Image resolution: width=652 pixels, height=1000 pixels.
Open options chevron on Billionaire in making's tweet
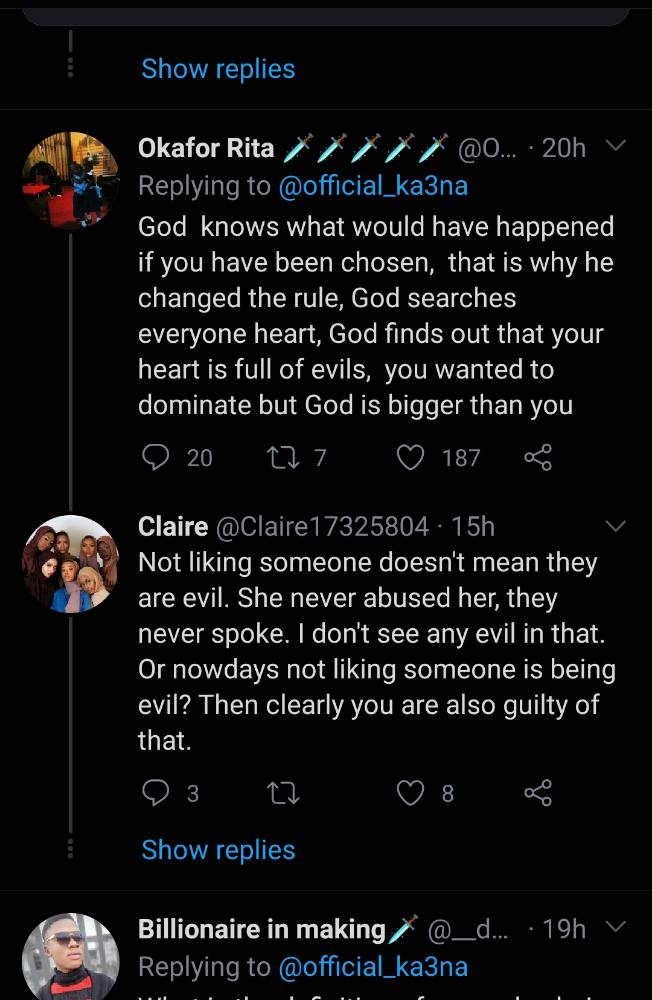[x=616, y=927]
